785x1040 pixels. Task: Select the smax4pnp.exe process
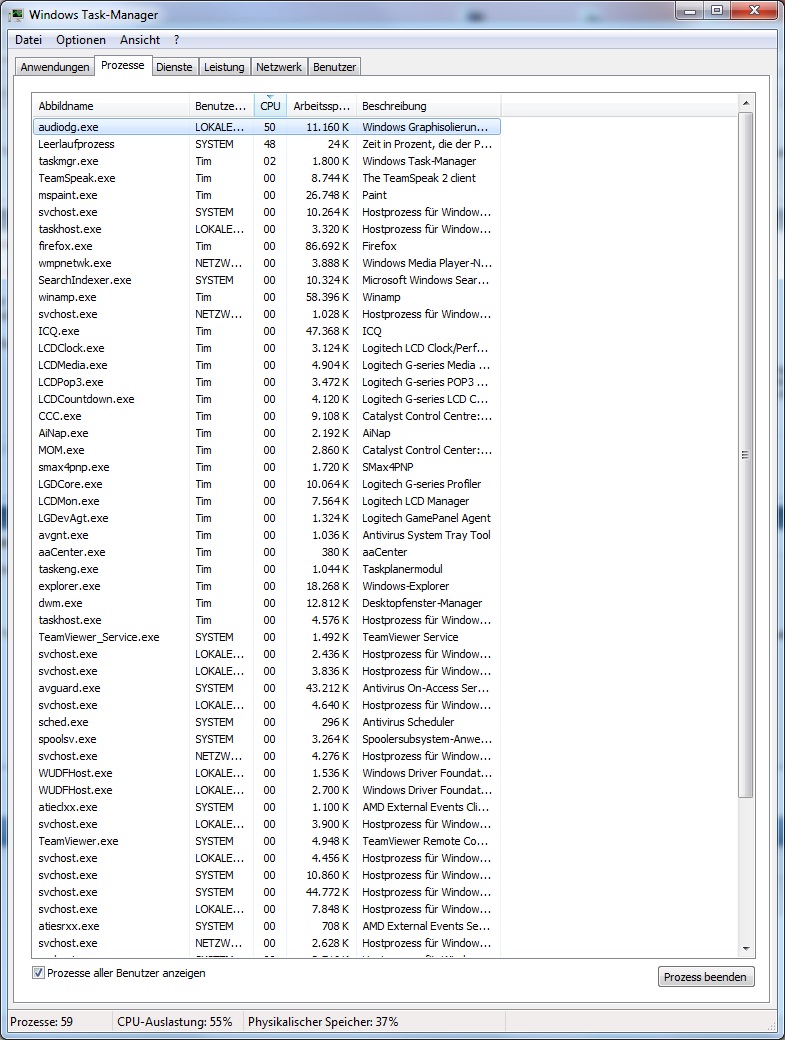(x=267, y=467)
